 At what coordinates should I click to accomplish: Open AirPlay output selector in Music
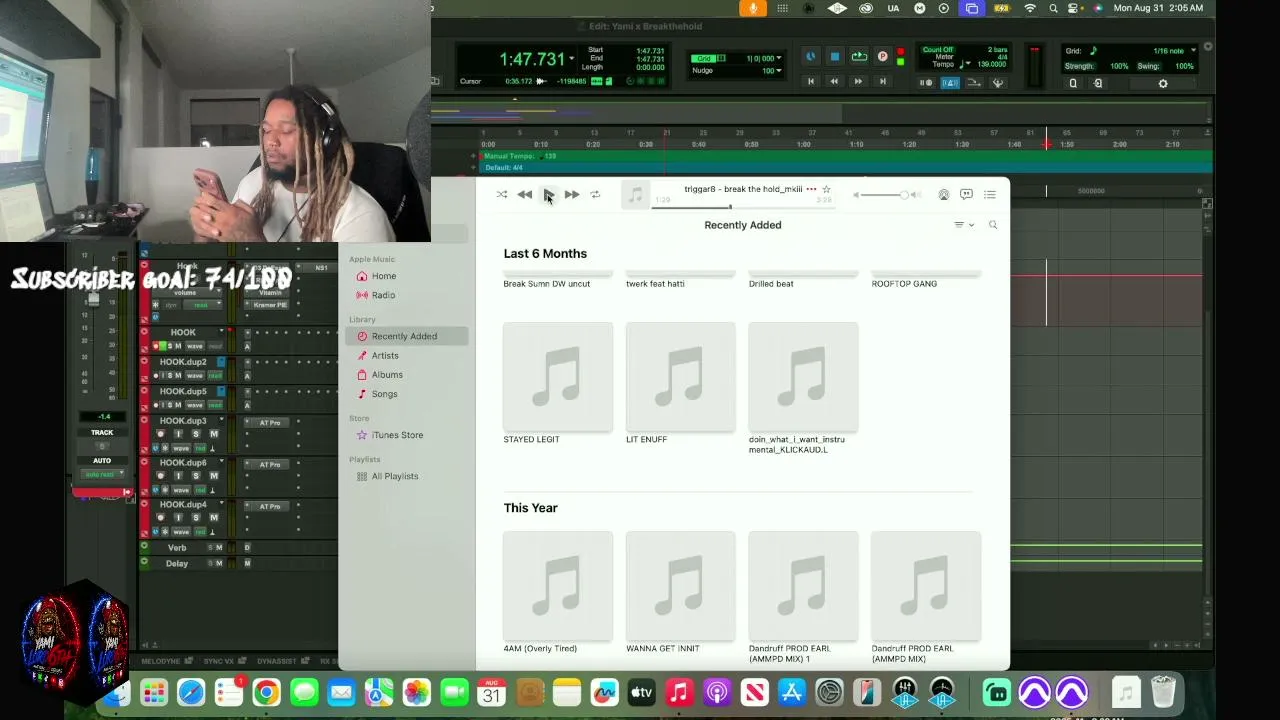pyautogui.click(x=943, y=195)
